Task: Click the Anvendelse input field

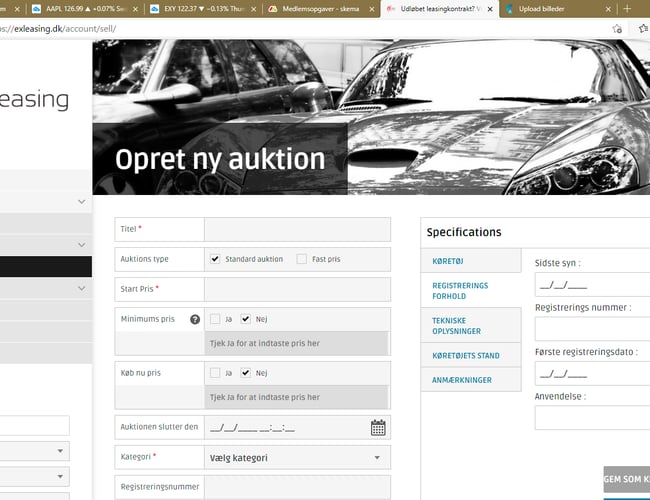Action: coord(592,418)
